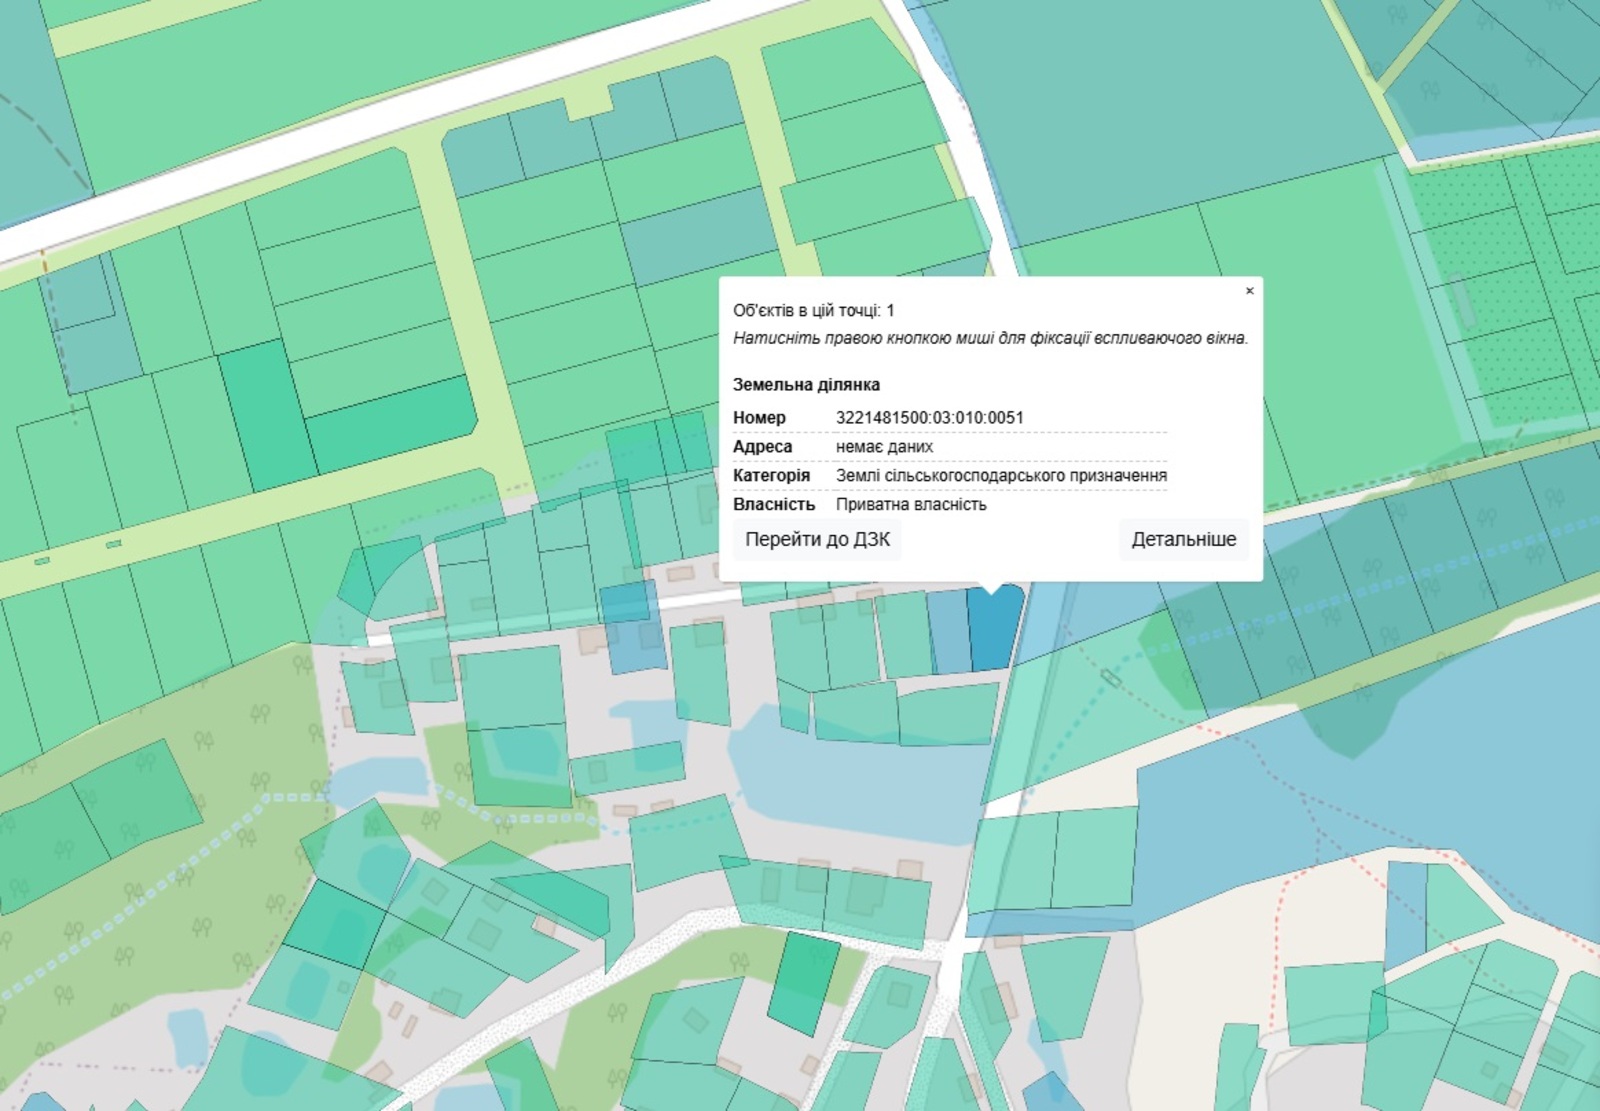Click the 'Власність' field label
1600x1111 pixels.
[x=773, y=505]
